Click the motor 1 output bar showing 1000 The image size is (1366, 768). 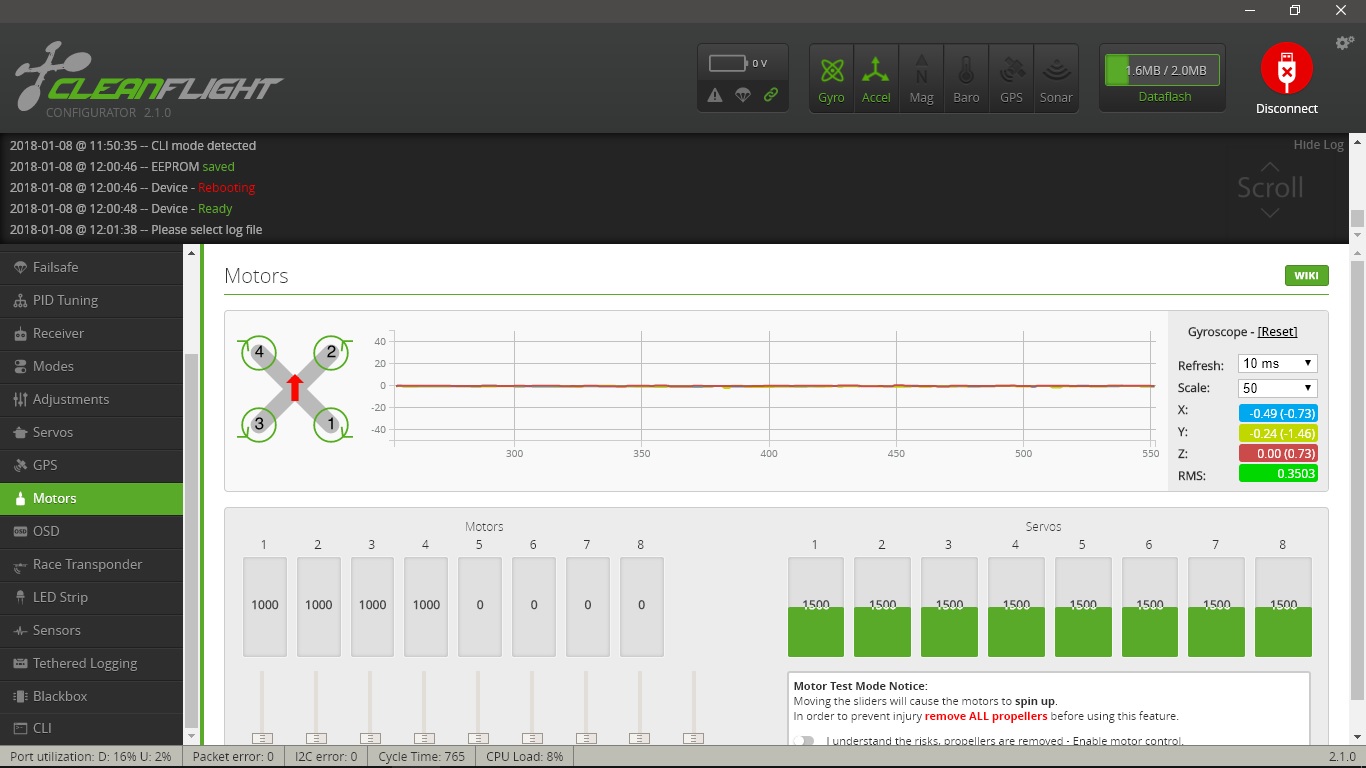pos(265,606)
